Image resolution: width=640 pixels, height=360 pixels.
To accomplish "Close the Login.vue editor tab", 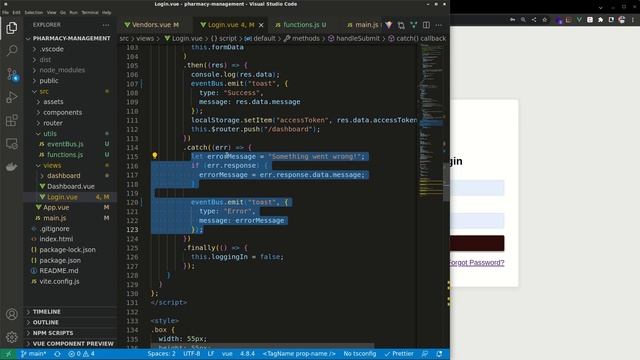I will pos(261,25).
